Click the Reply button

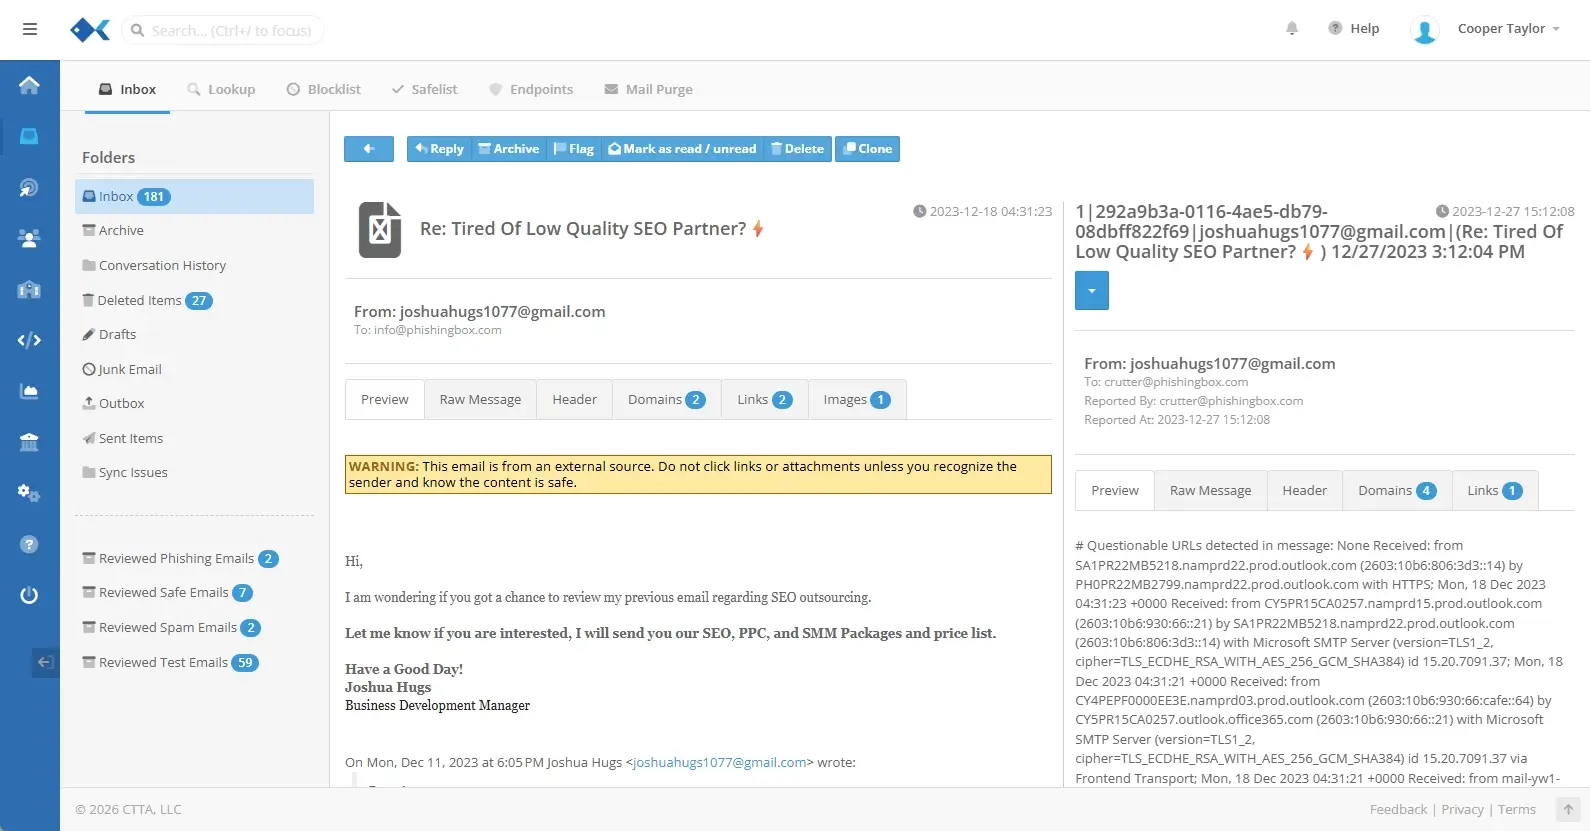[439, 149]
